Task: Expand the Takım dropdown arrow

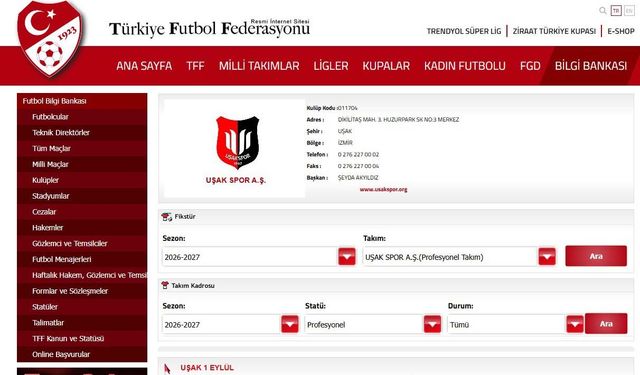Action: 547,257
